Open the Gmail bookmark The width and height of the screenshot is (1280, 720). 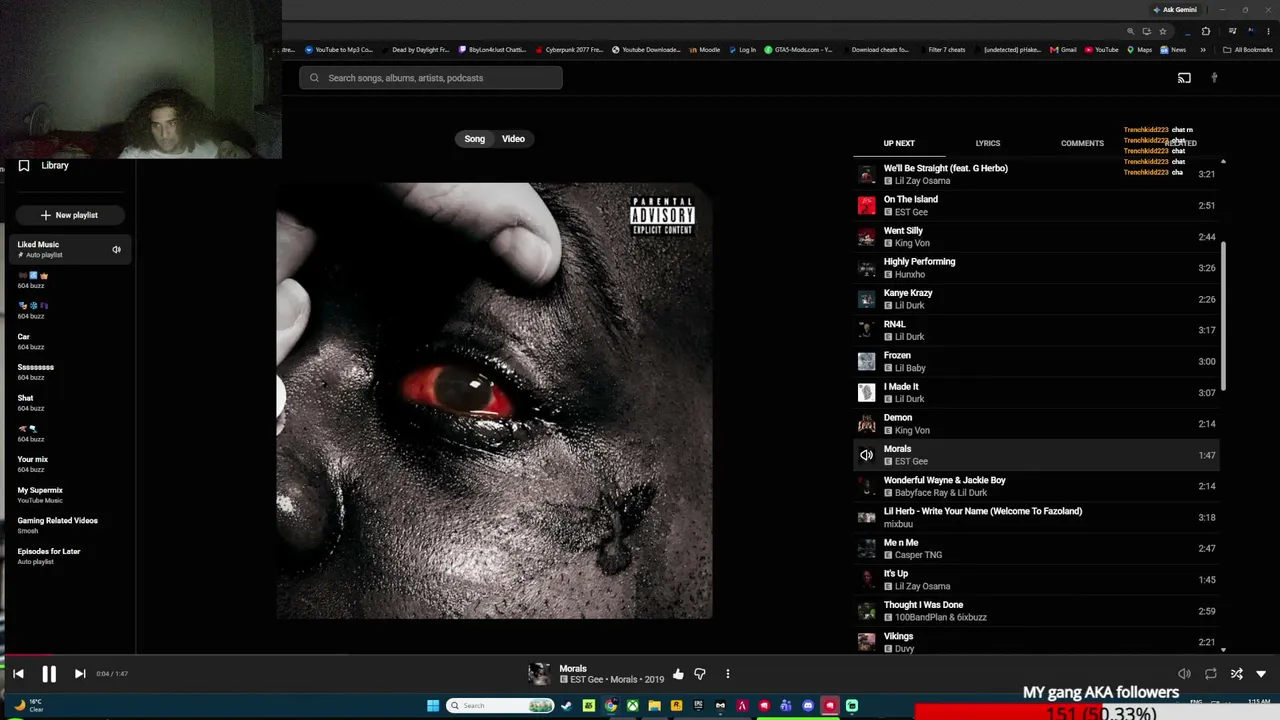(1063, 50)
